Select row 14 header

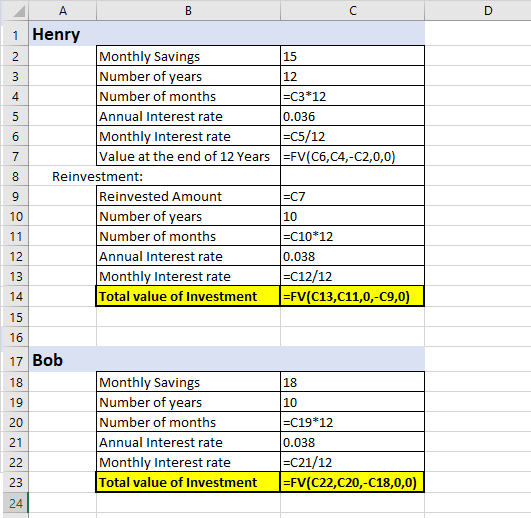point(16,297)
